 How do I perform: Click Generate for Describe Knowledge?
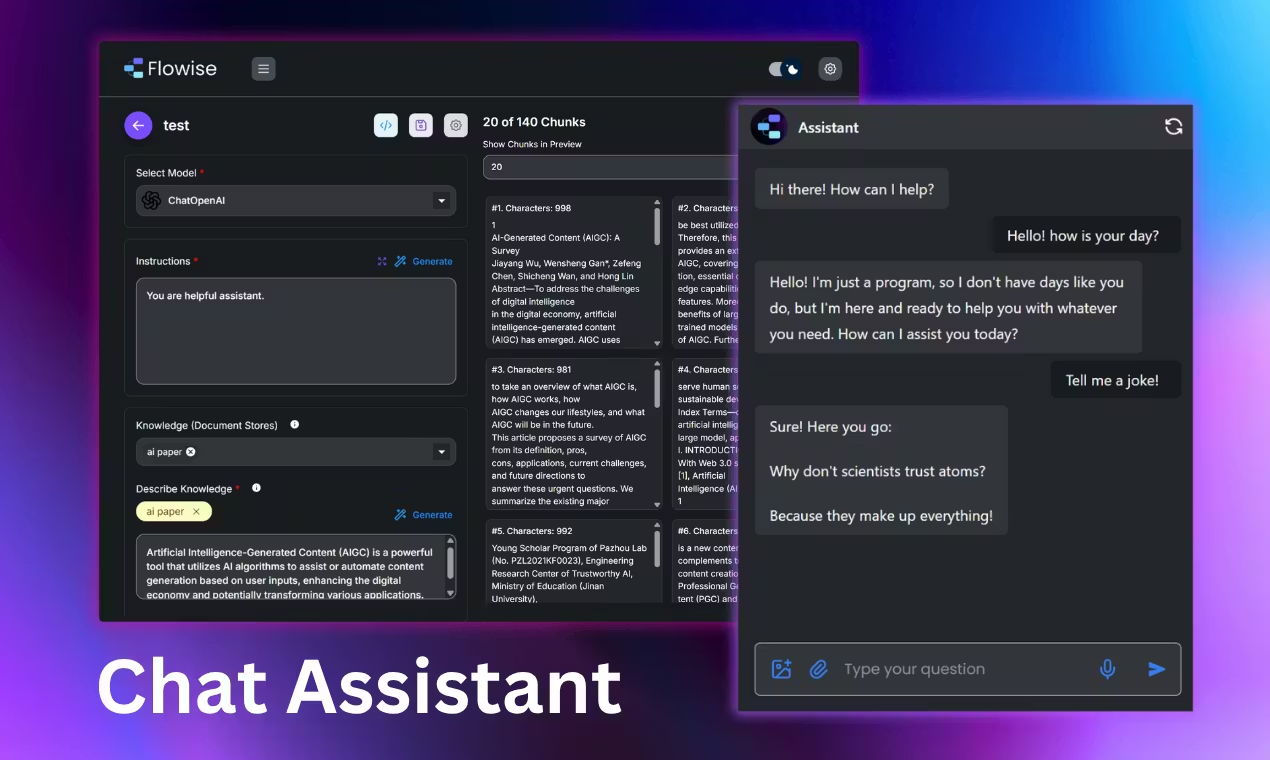click(x=423, y=515)
